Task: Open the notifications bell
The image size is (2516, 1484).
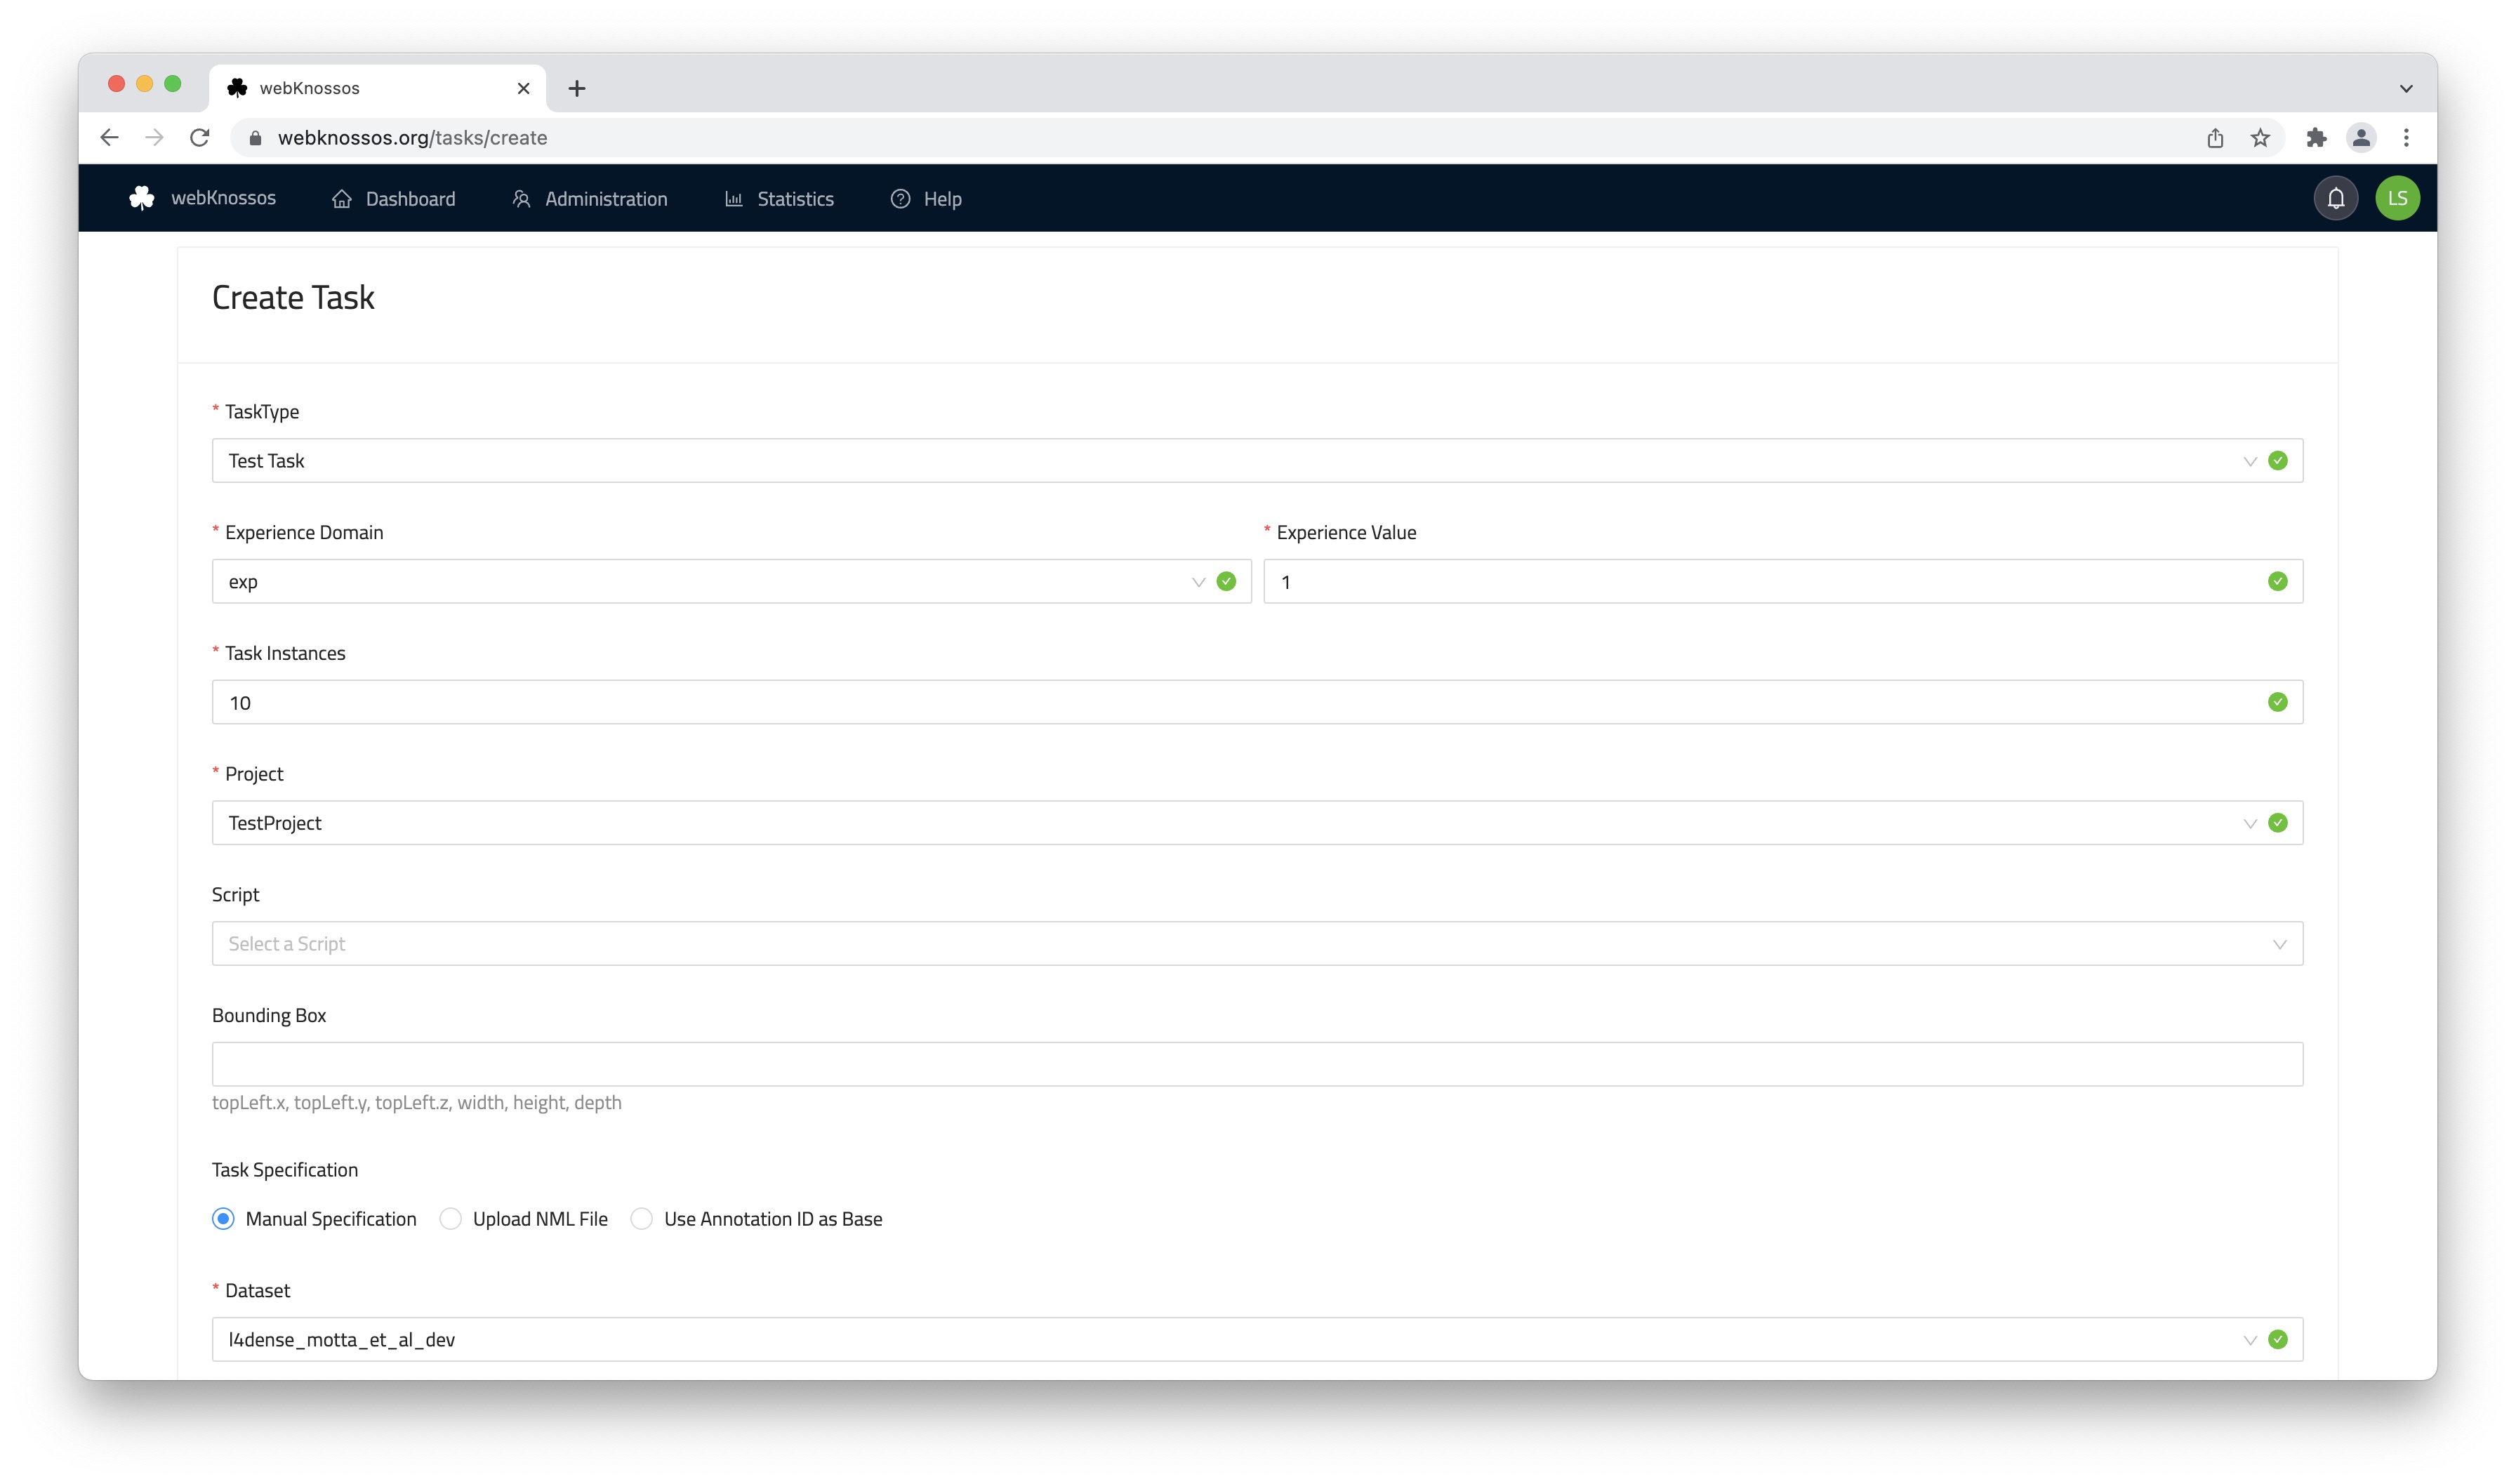Action: coord(2335,198)
